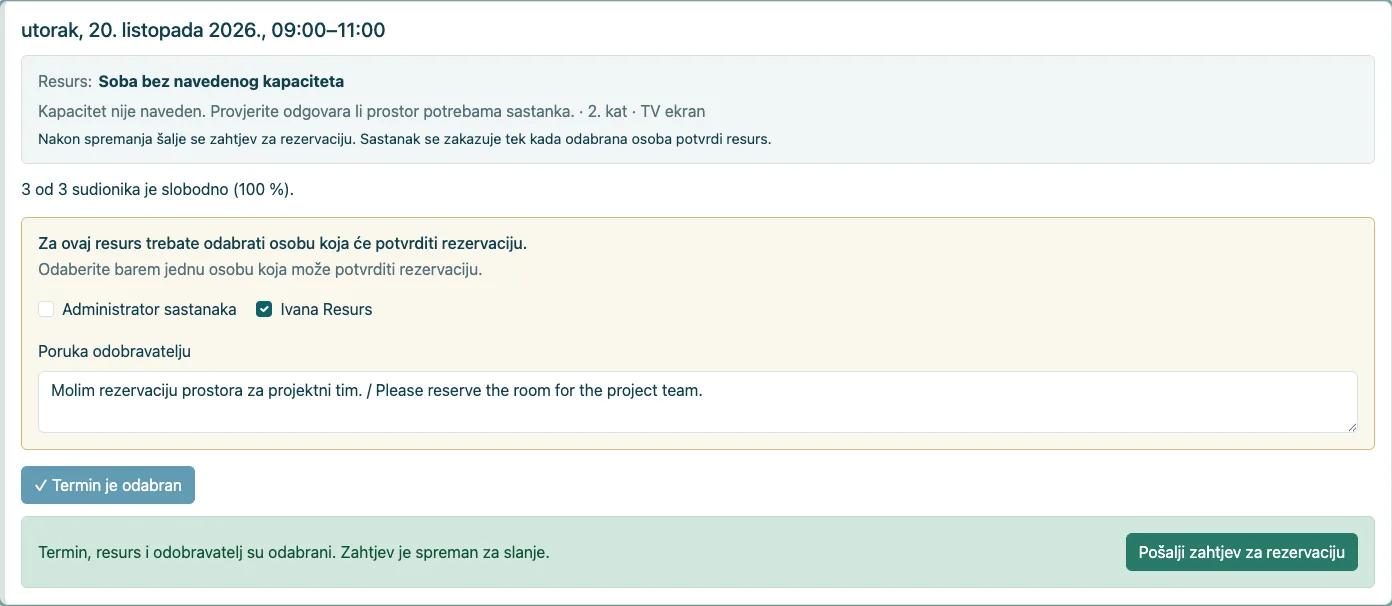Select the heading utorak, 20. listopada 2026., 09:00–11:00
This screenshot has width=1392, height=606.
click(x=203, y=30)
